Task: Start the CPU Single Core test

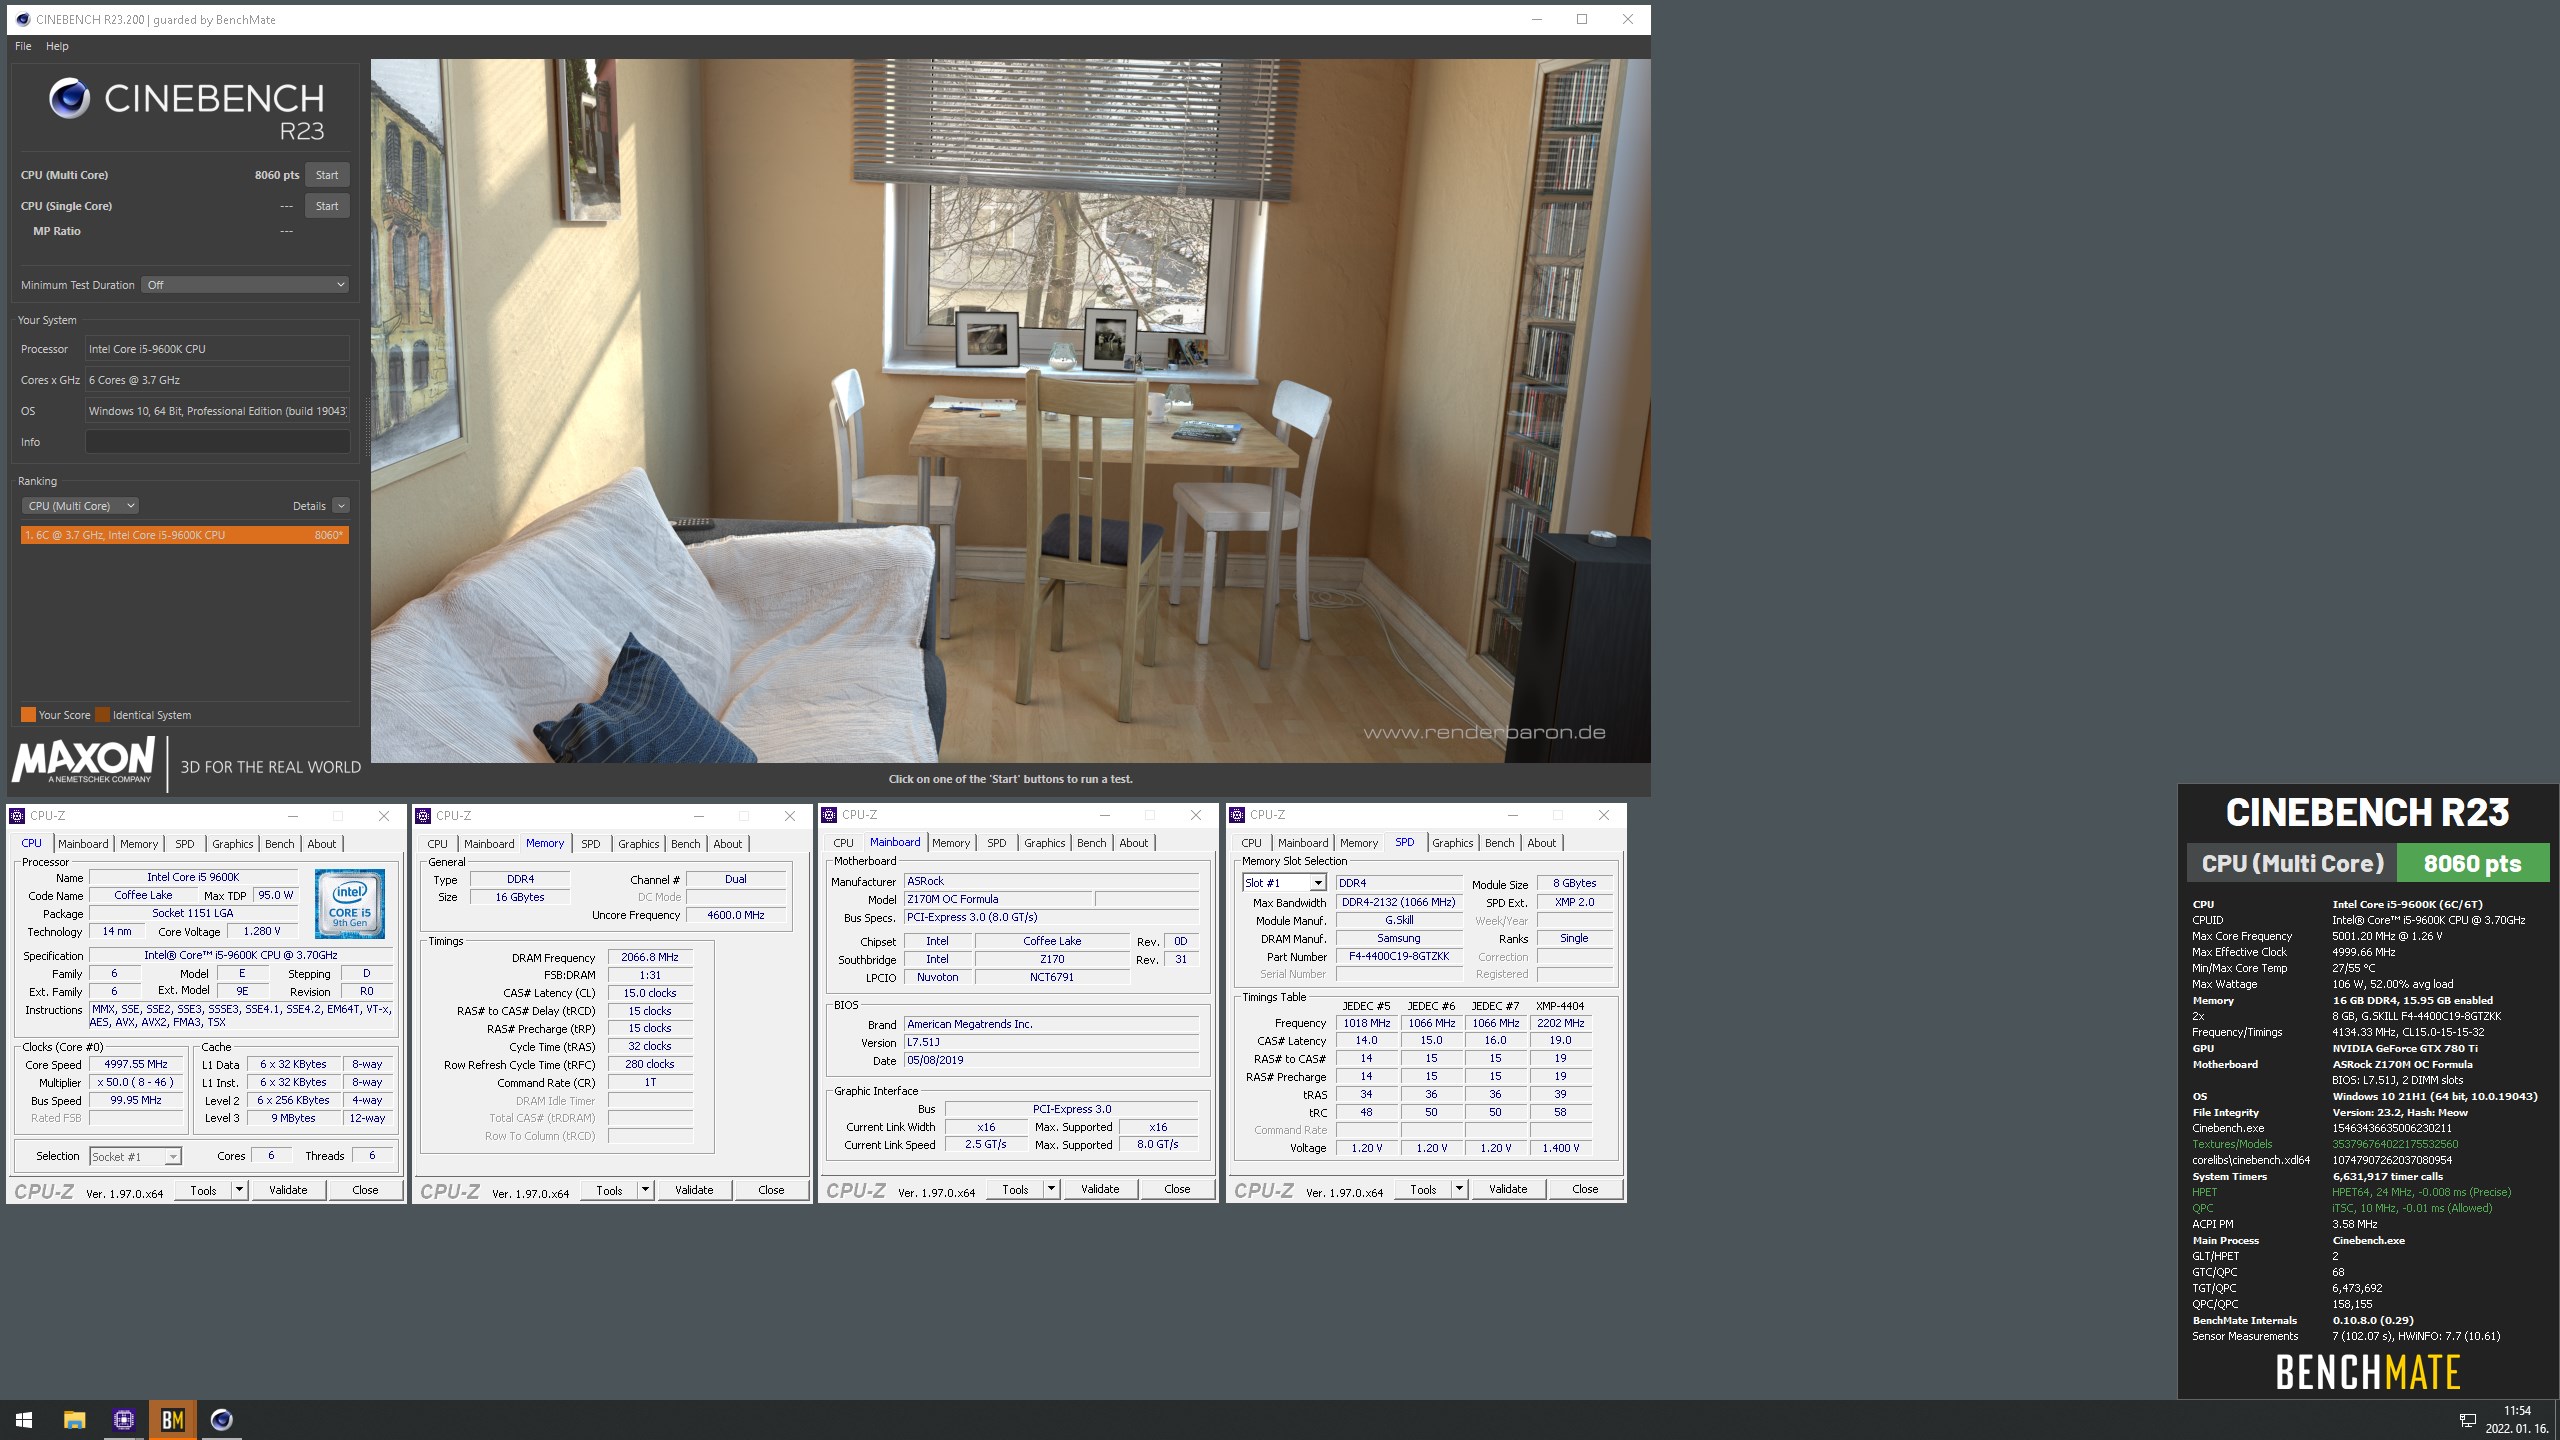Action: (x=327, y=206)
